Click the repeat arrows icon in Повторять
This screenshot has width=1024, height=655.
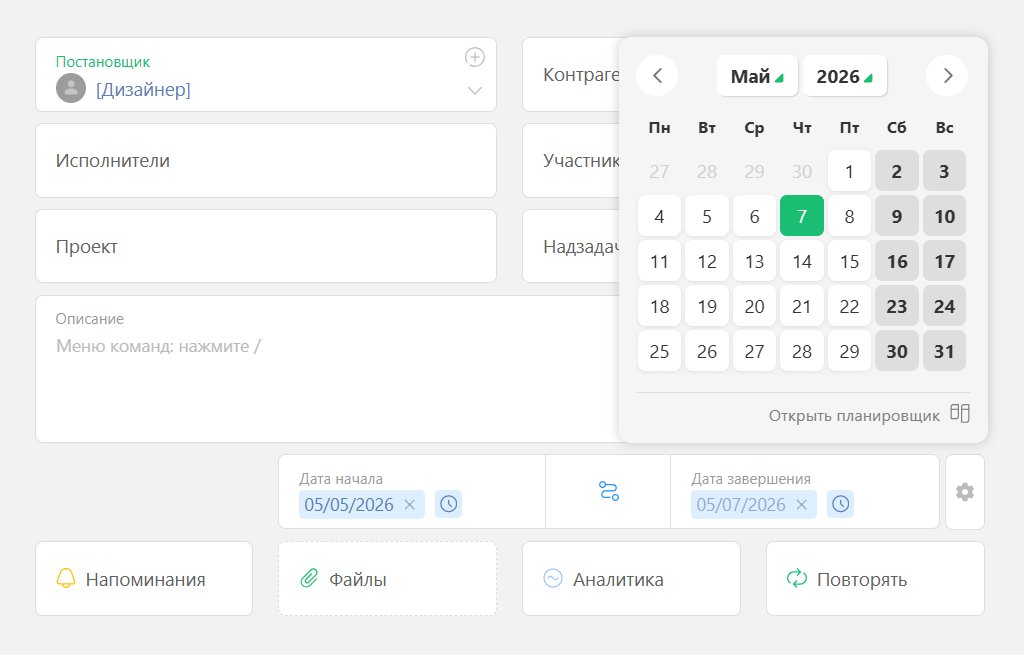click(x=797, y=578)
